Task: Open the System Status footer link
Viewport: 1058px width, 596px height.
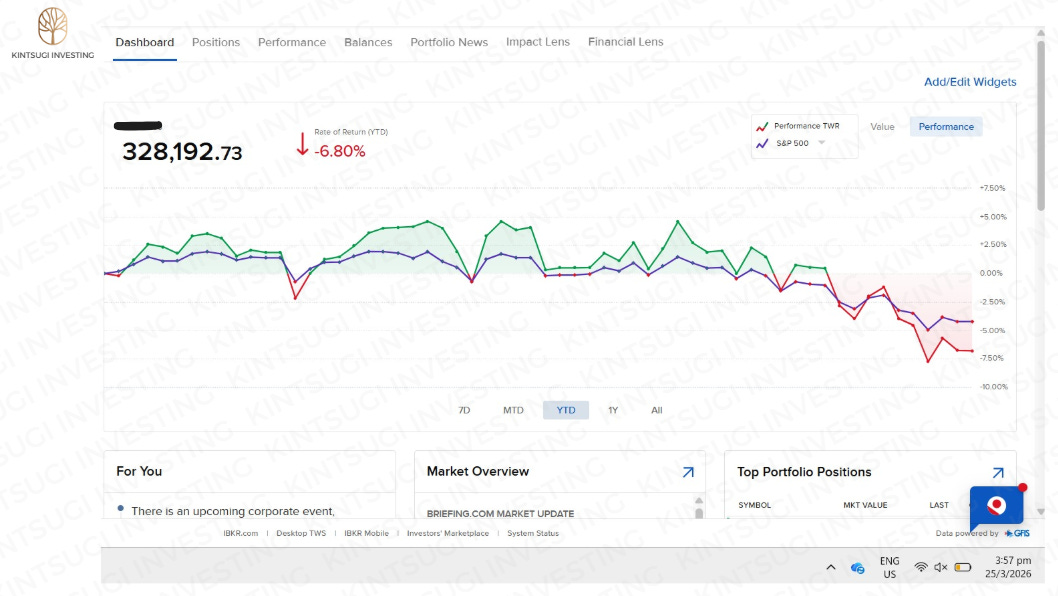Action: pos(533,533)
